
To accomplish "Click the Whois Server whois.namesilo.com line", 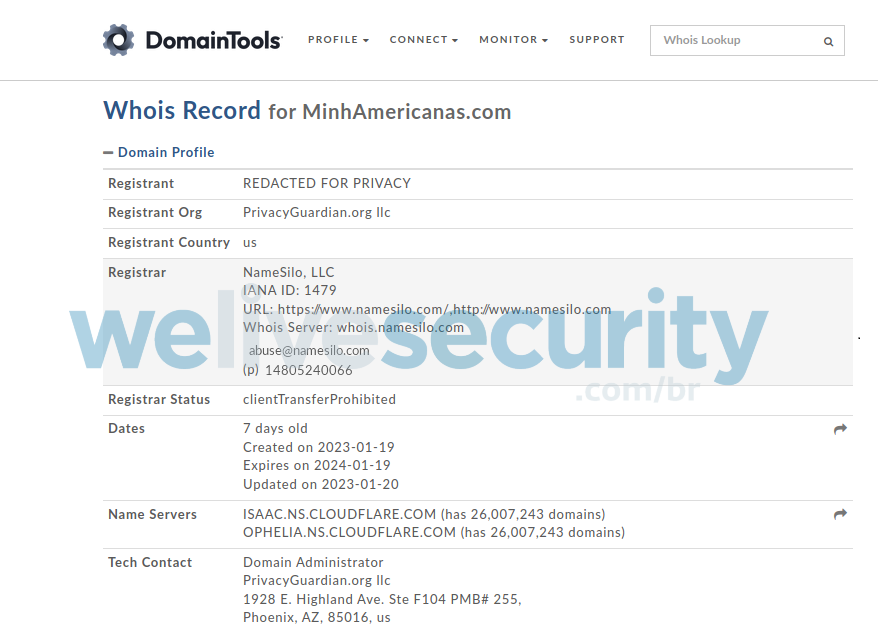I will 353,328.
